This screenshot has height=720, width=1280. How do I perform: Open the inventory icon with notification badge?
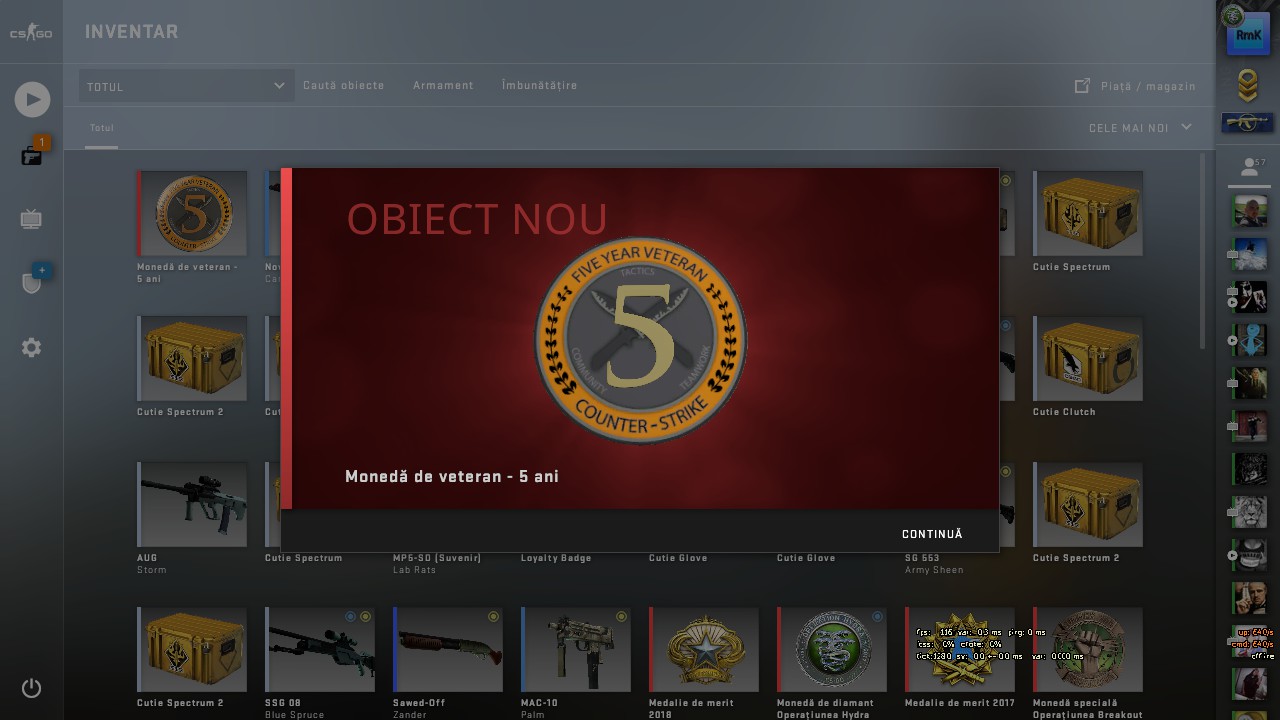pyautogui.click(x=32, y=155)
